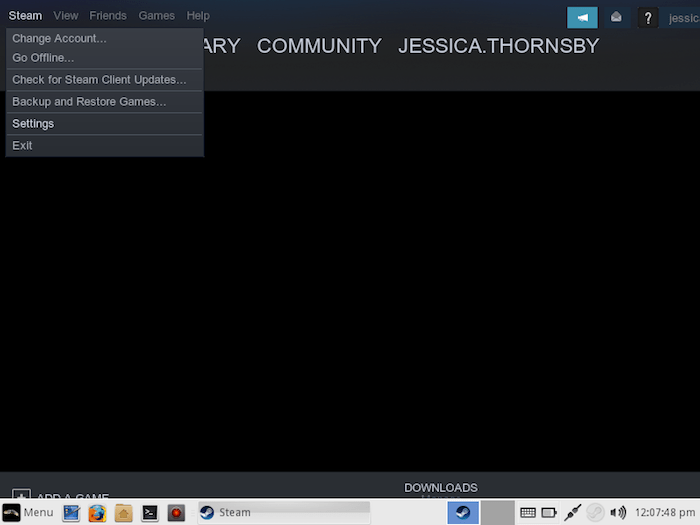Launch Firefox from the taskbar

coord(97,512)
